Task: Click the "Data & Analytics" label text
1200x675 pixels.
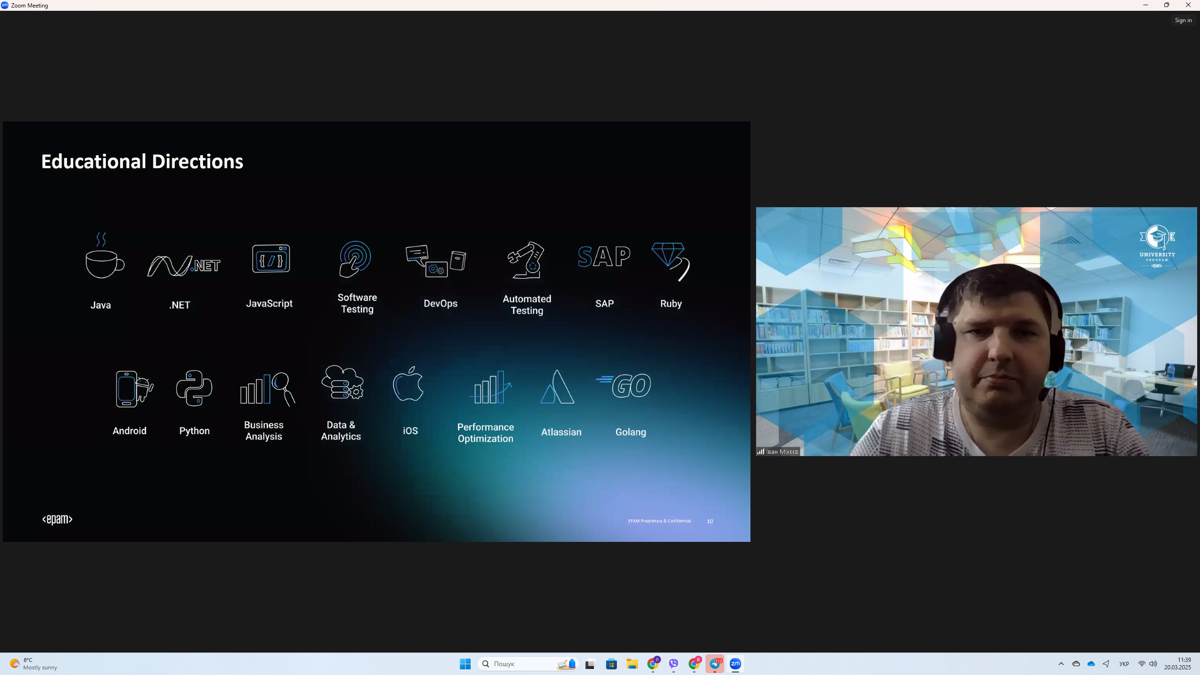Action: point(341,431)
